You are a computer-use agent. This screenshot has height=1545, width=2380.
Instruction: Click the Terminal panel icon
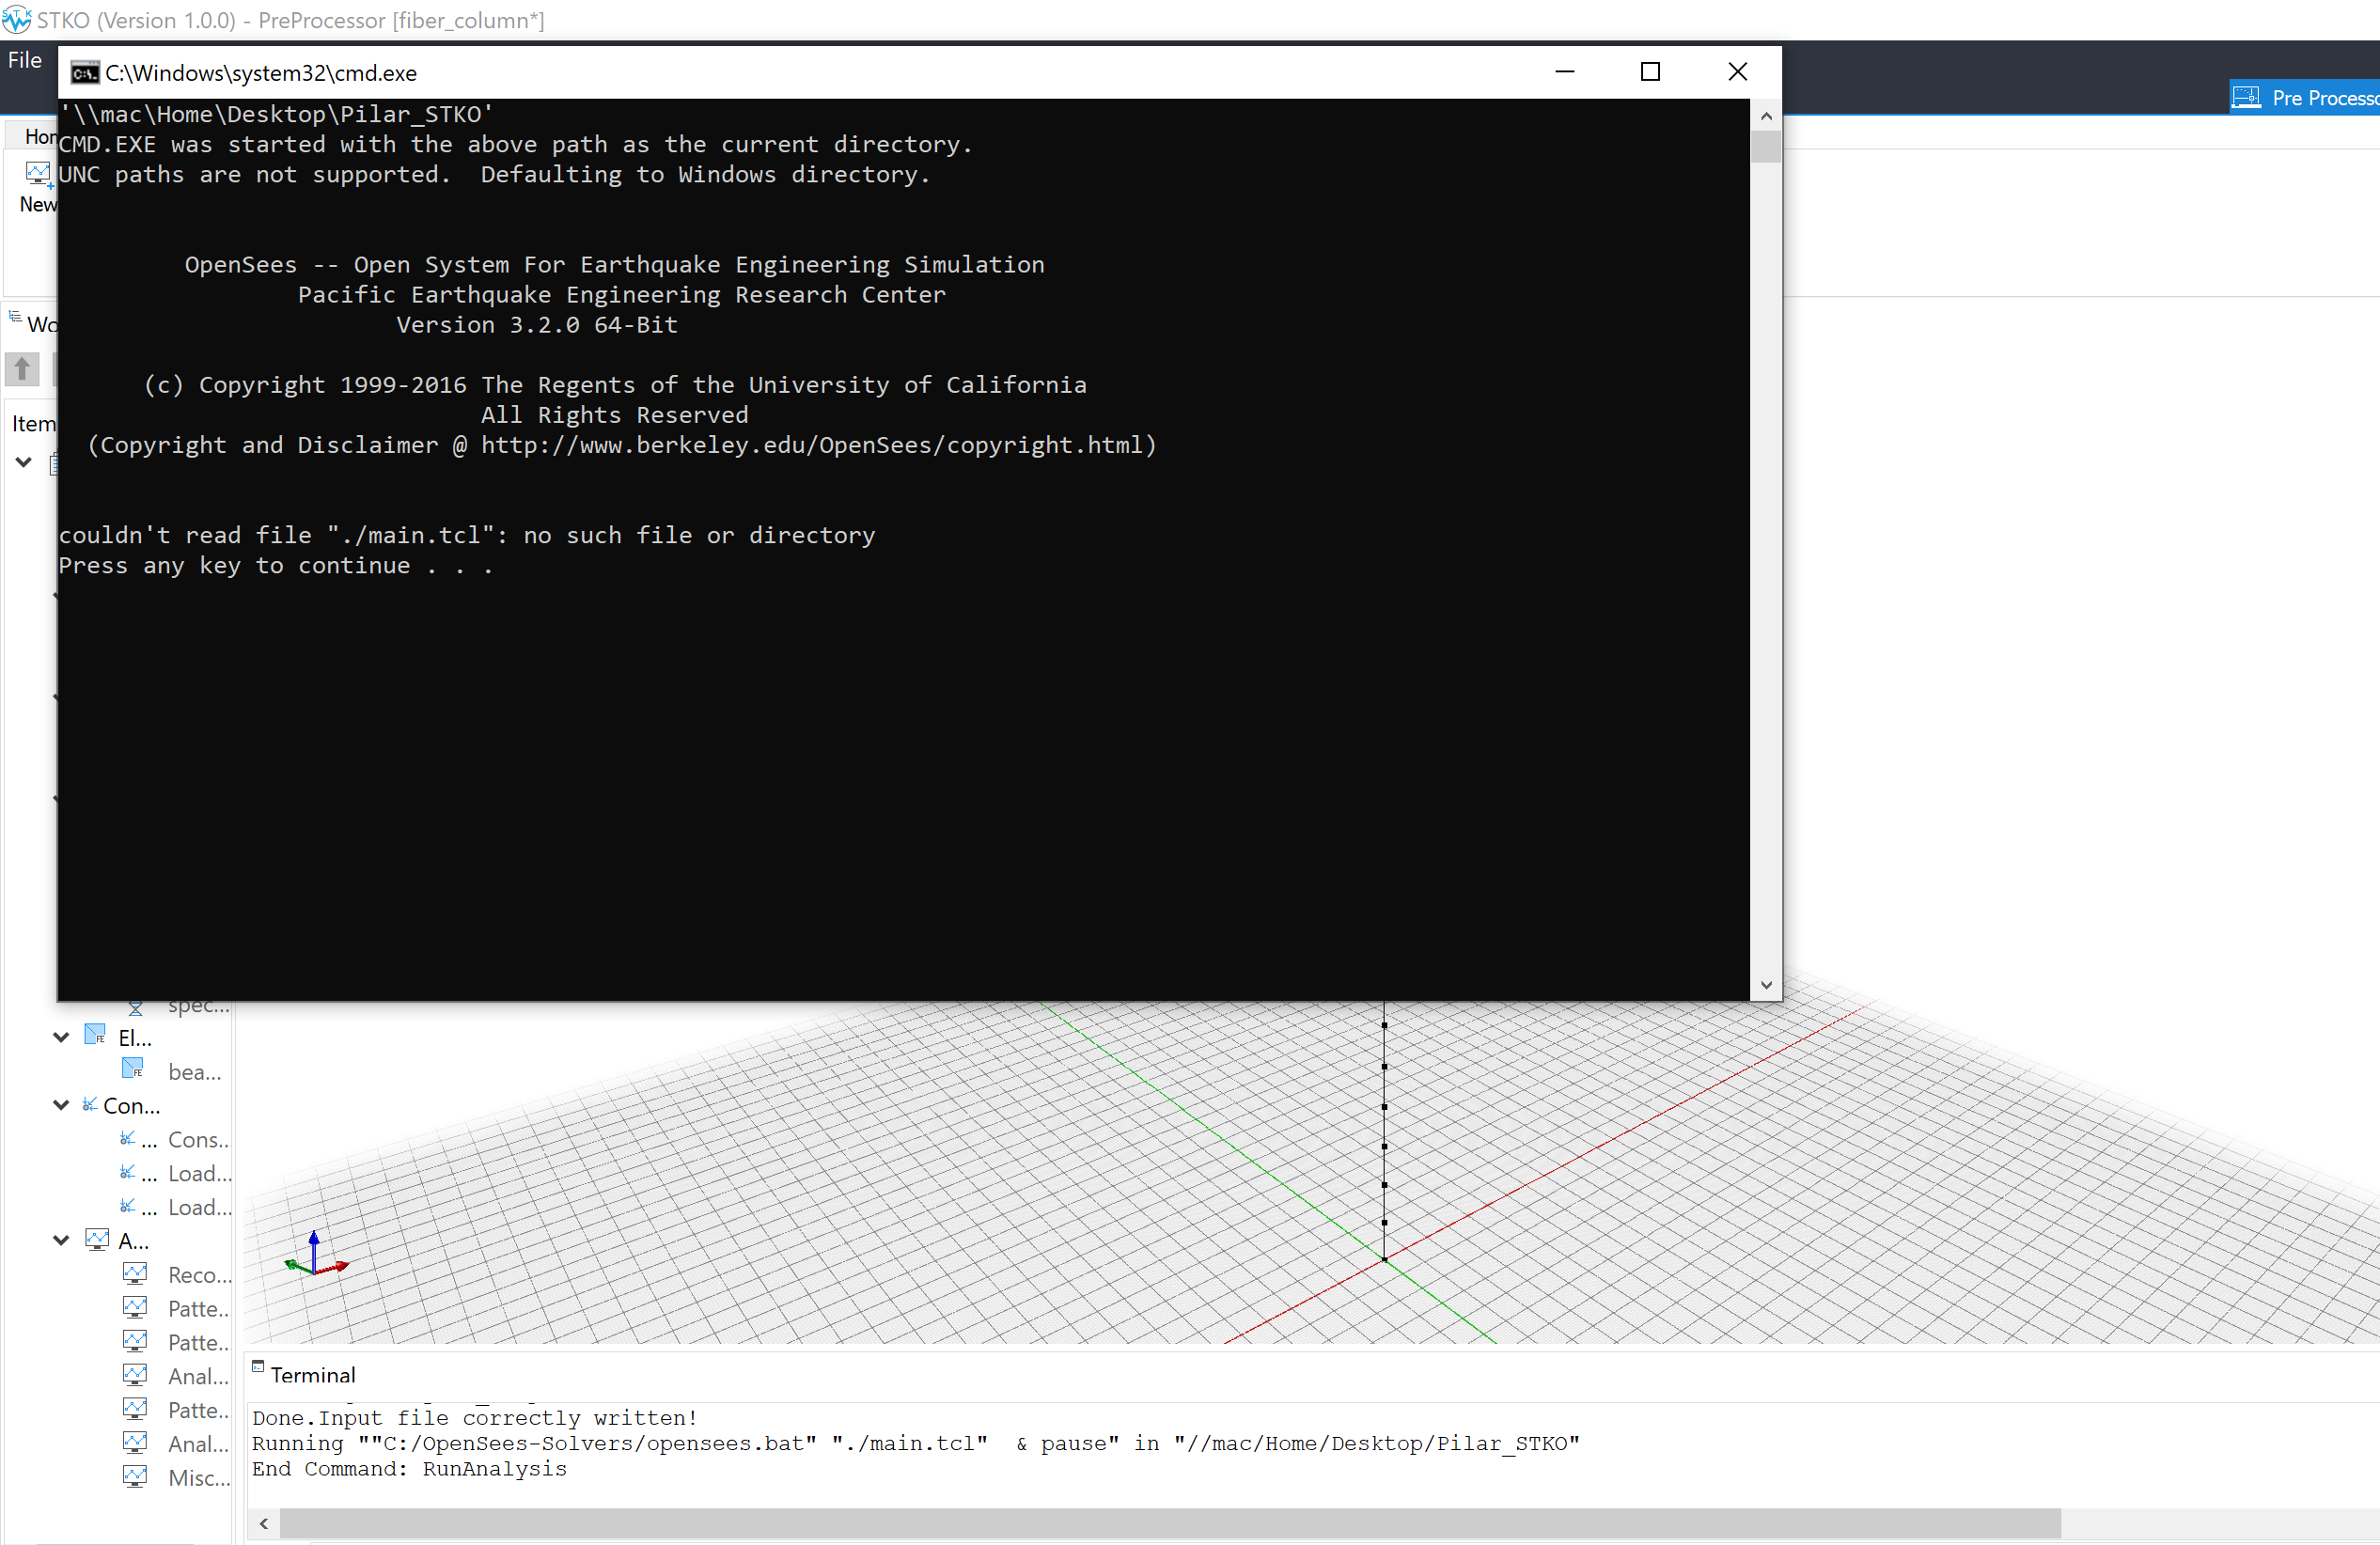coord(258,1367)
